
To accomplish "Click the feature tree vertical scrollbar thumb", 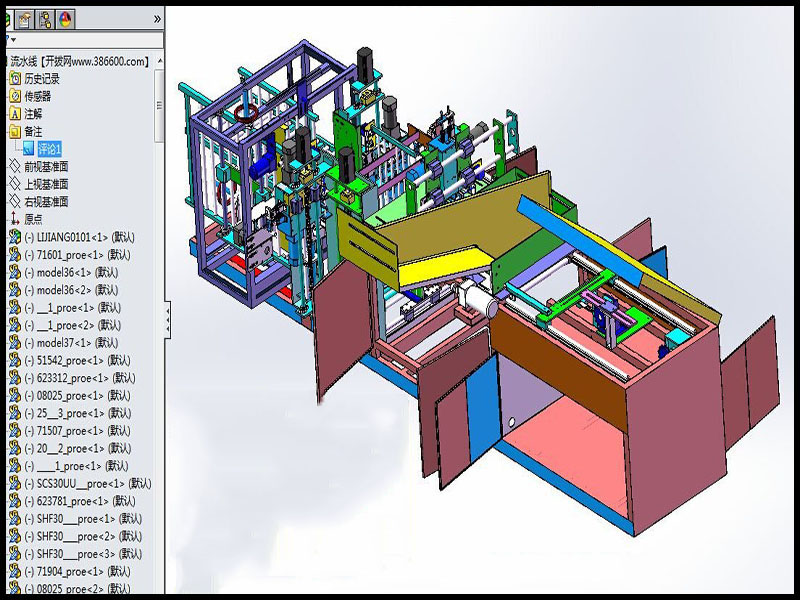I will click(x=158, y=105).
